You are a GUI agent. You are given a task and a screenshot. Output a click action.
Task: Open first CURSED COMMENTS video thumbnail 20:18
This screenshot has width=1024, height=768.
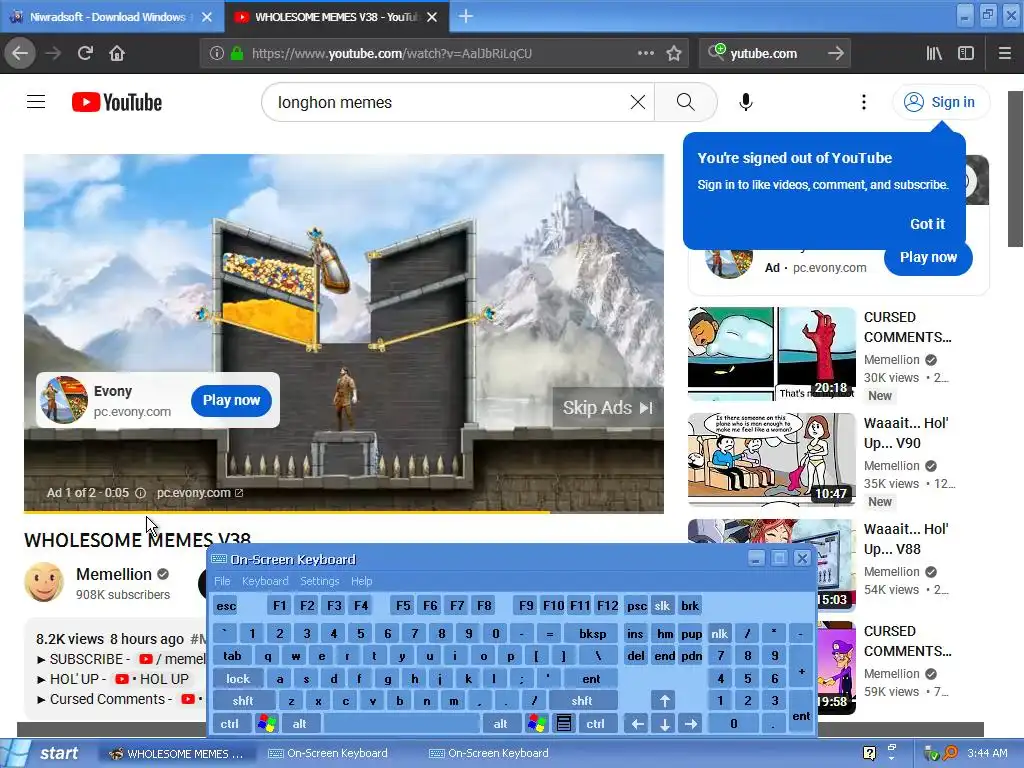[x=771, y=353]
